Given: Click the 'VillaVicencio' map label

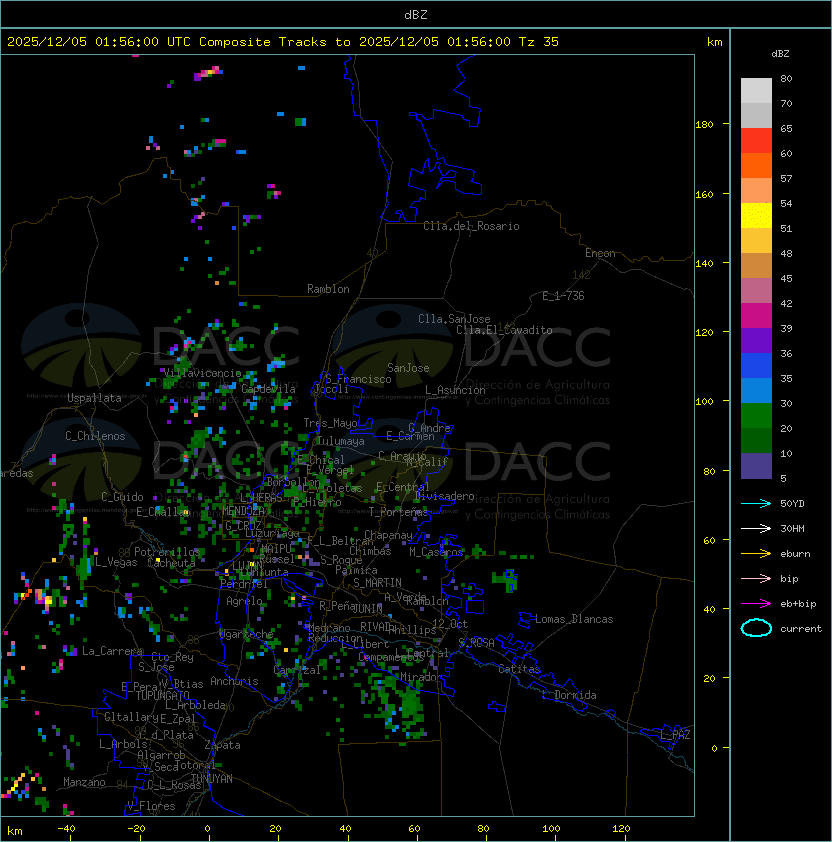Looking at the screenshot, I should 202,373.
